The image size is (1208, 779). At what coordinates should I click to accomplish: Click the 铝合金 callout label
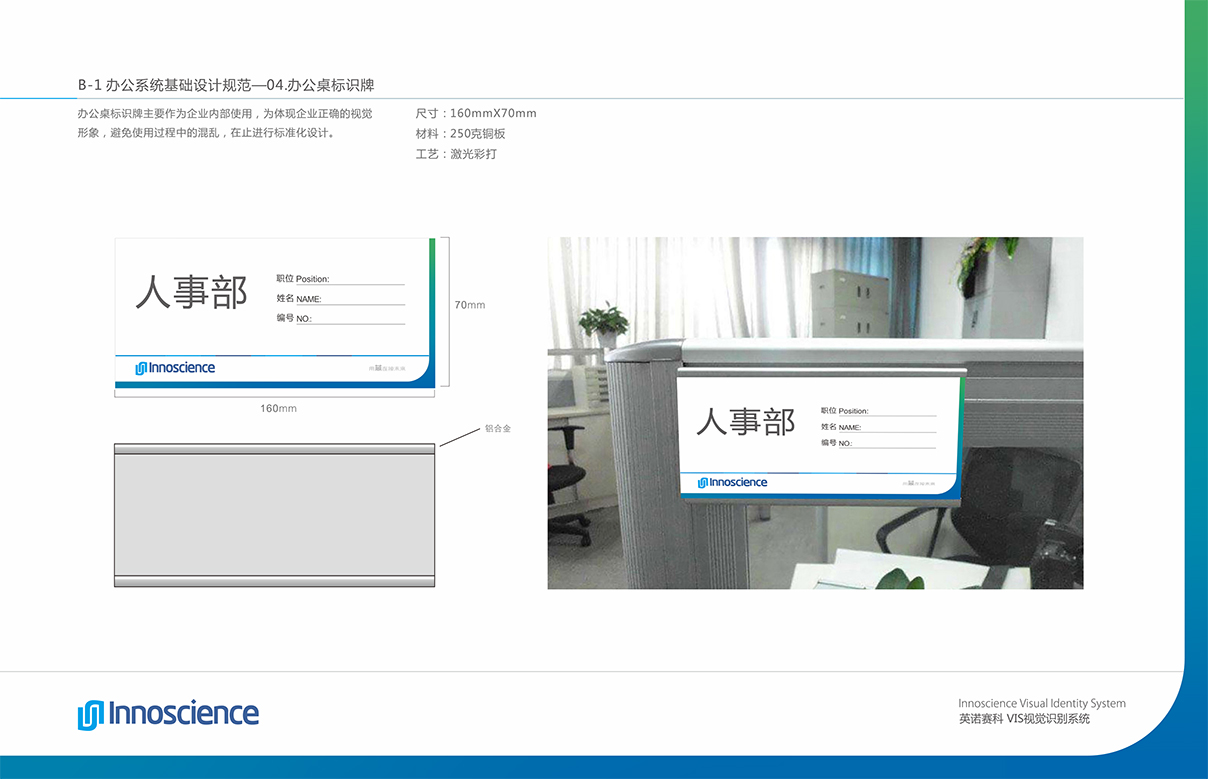pyautogui.click(x=498, y=428)
